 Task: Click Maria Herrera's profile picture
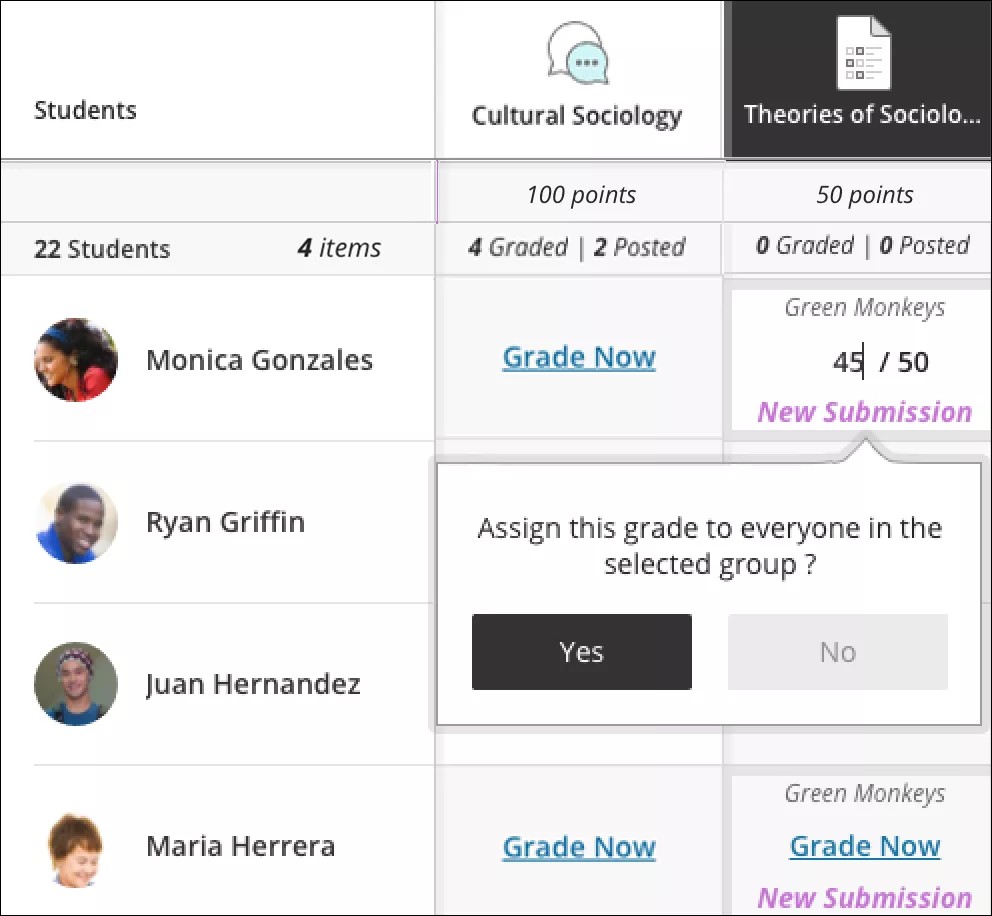[76, 847]
